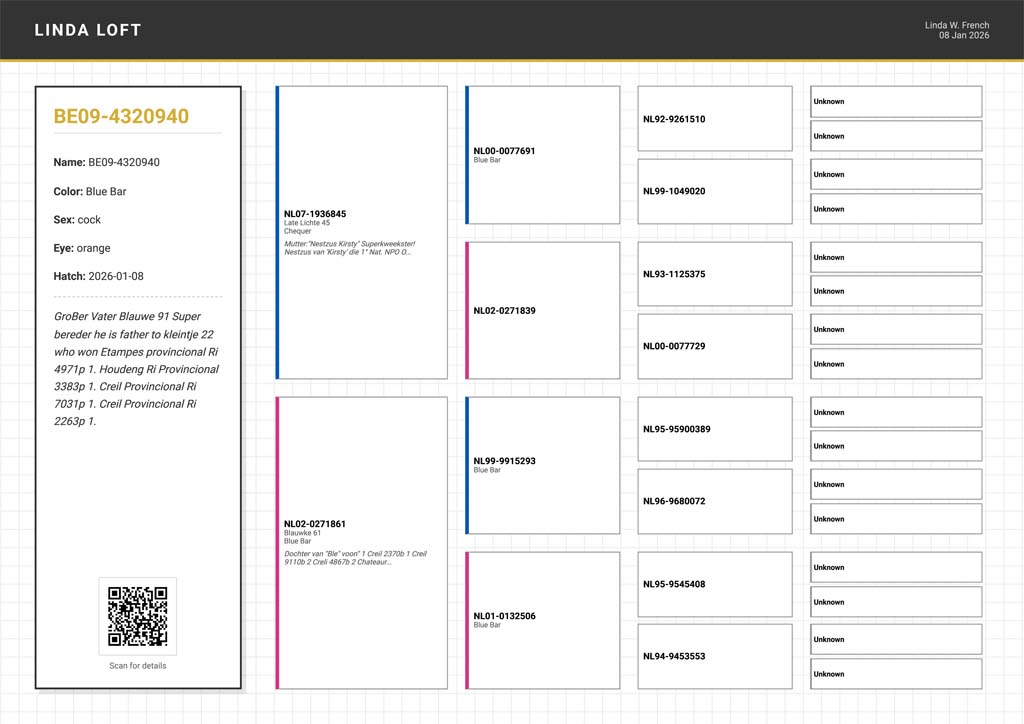This screenshot has width=1024, height=724.
Task: Open dam card NL02-0271861
Action: coord(362,543)
